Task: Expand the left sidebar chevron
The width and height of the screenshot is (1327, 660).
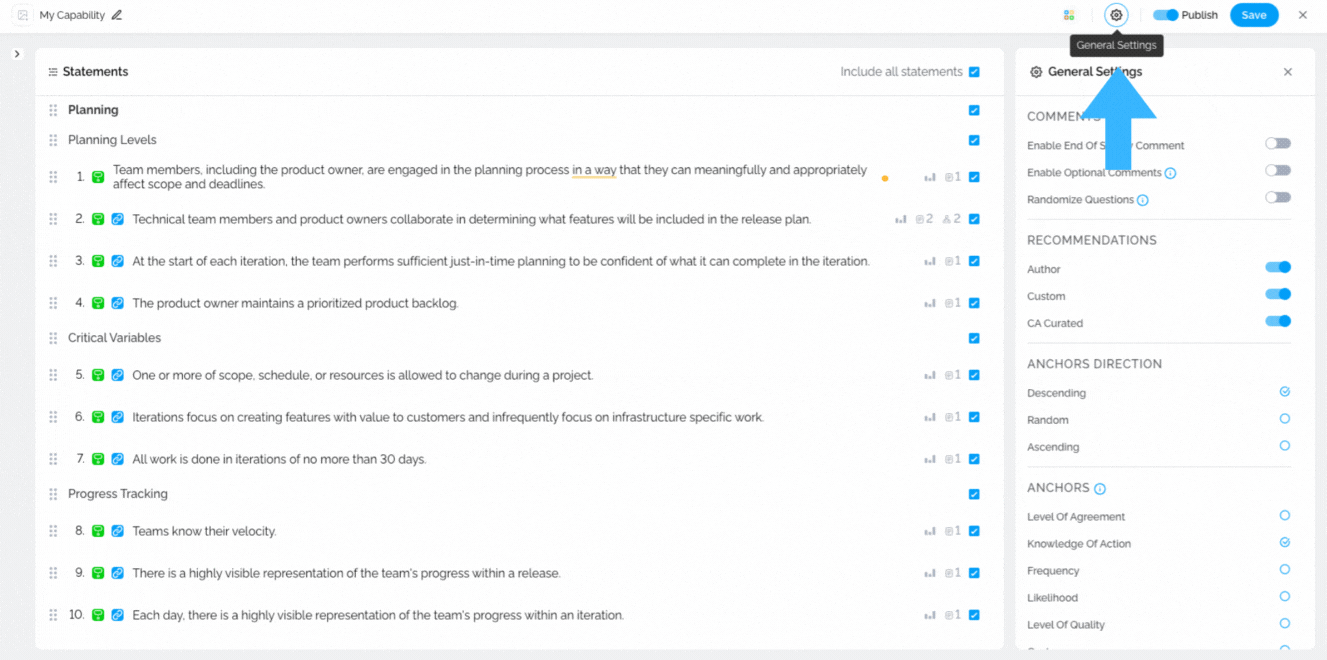Action: point(17,54)
